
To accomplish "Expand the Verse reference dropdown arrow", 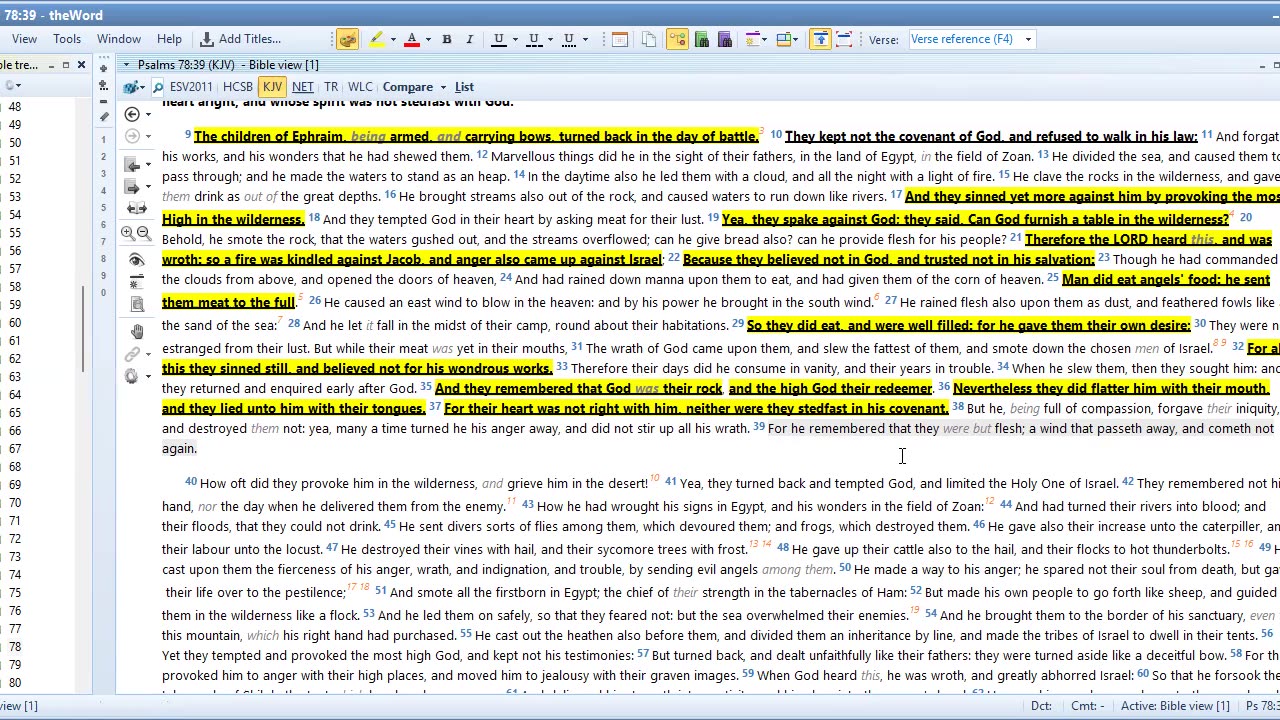I will (1028, 39).
